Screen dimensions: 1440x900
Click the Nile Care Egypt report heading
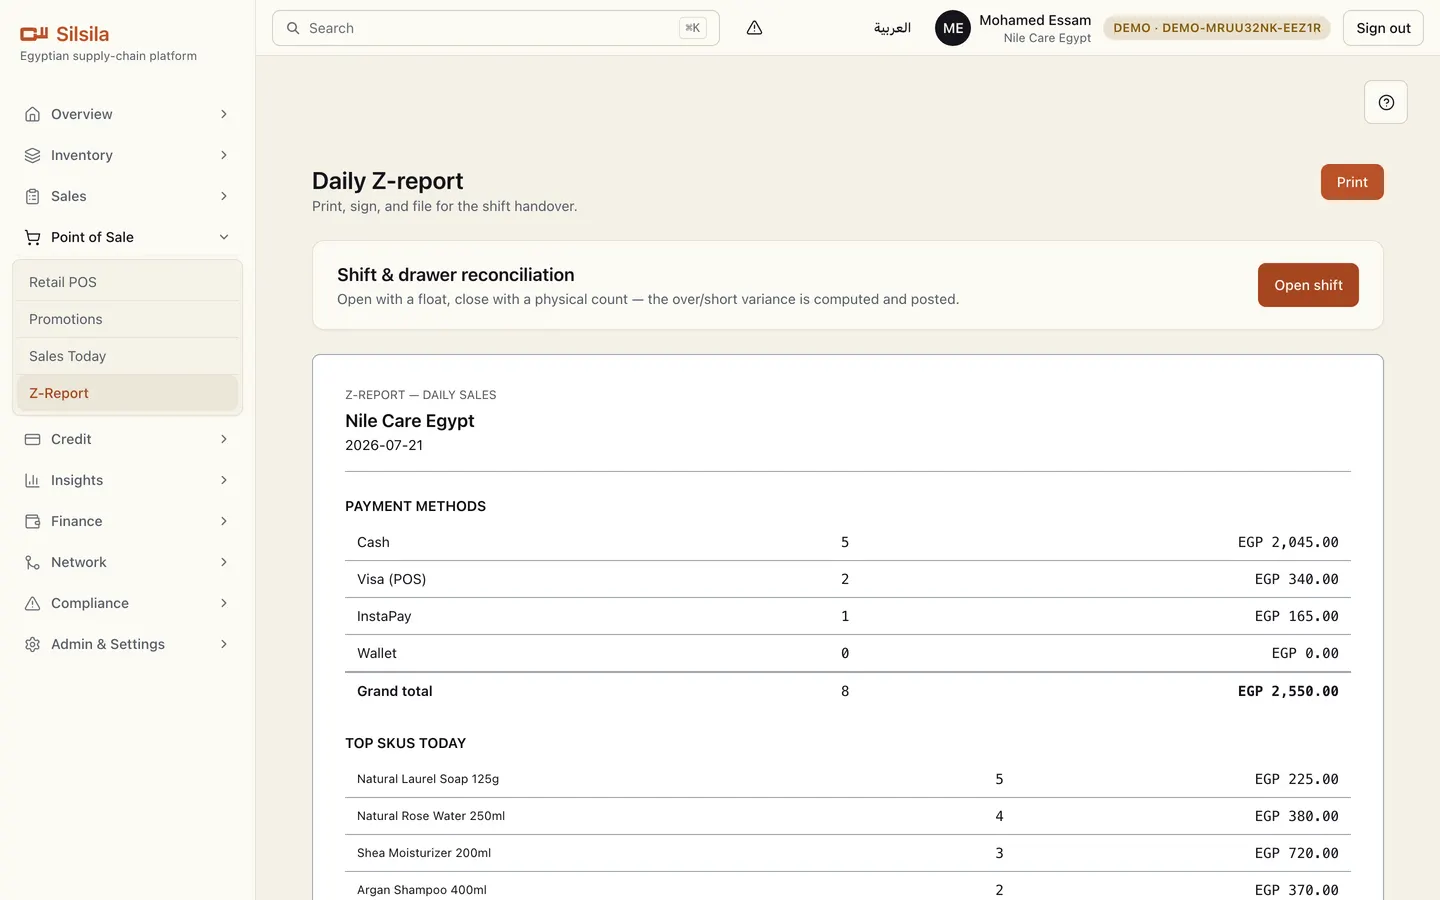[410, 421]
